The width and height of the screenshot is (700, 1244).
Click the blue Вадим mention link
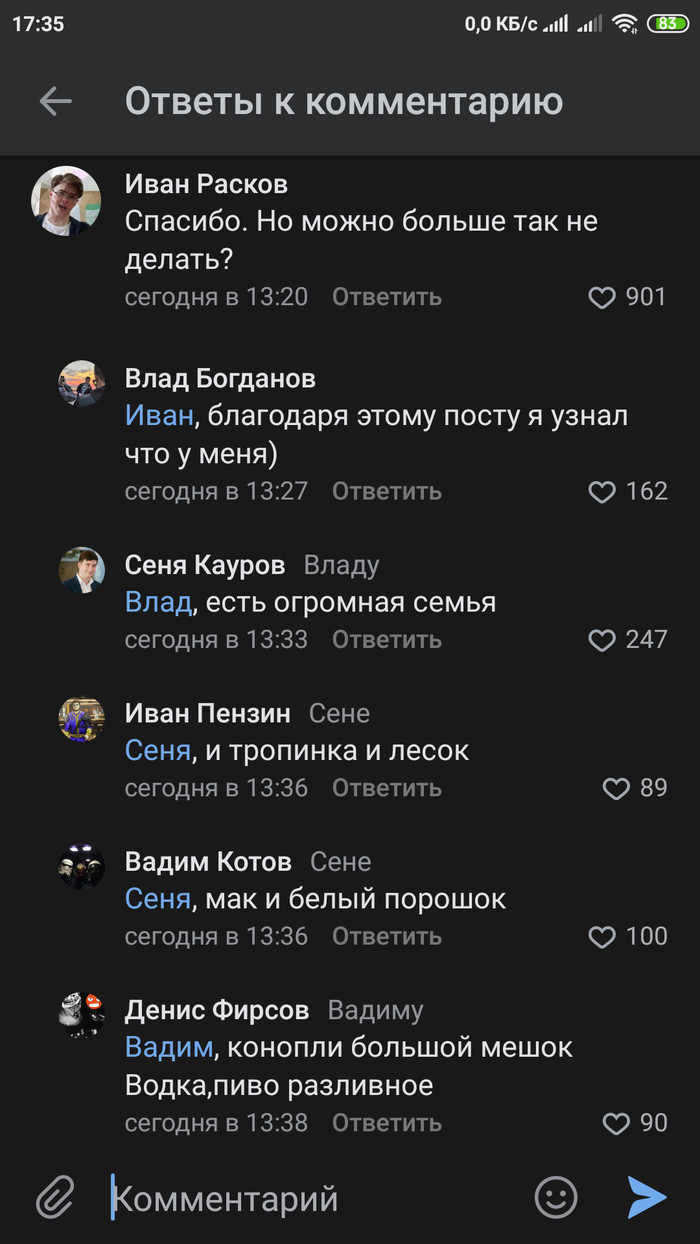tap(169, 1047)
